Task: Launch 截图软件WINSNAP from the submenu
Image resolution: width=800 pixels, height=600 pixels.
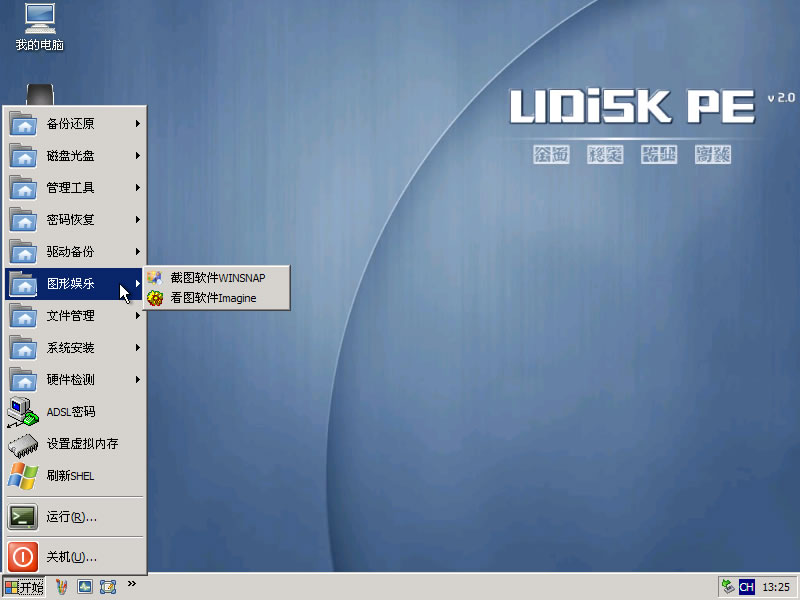Action: [217, 278]
